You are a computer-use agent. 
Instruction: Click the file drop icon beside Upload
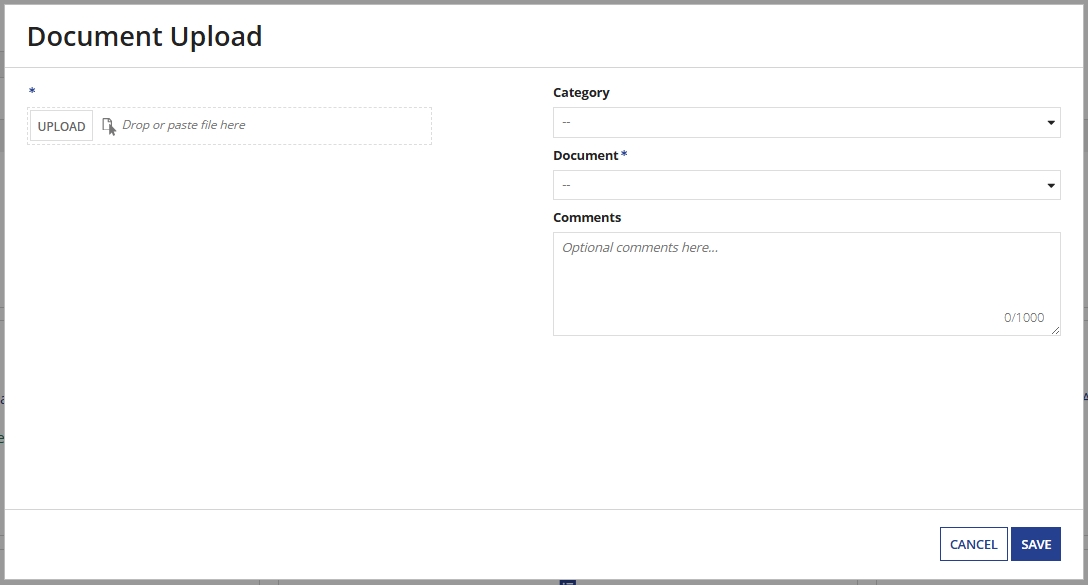109,126
